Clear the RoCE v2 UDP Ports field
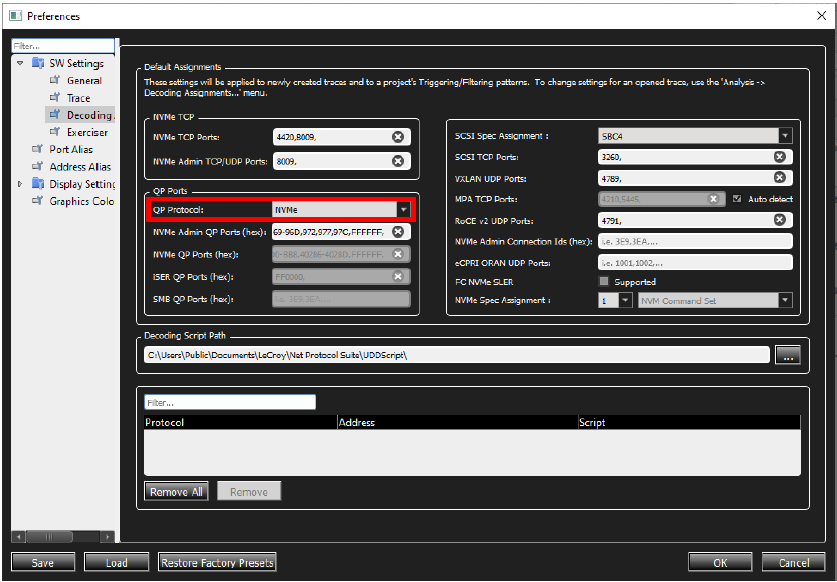The width and height of the screenshot is (837, 582). pyautogui.click(x=779, y=220)
